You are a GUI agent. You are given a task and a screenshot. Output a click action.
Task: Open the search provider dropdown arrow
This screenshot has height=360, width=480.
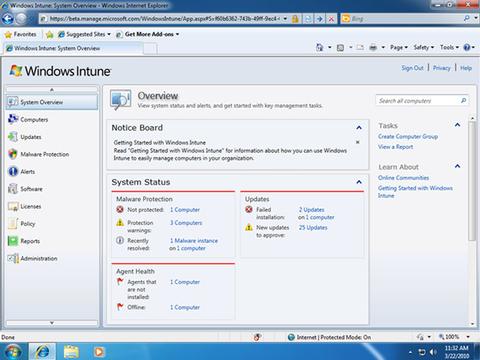(476, 19)
